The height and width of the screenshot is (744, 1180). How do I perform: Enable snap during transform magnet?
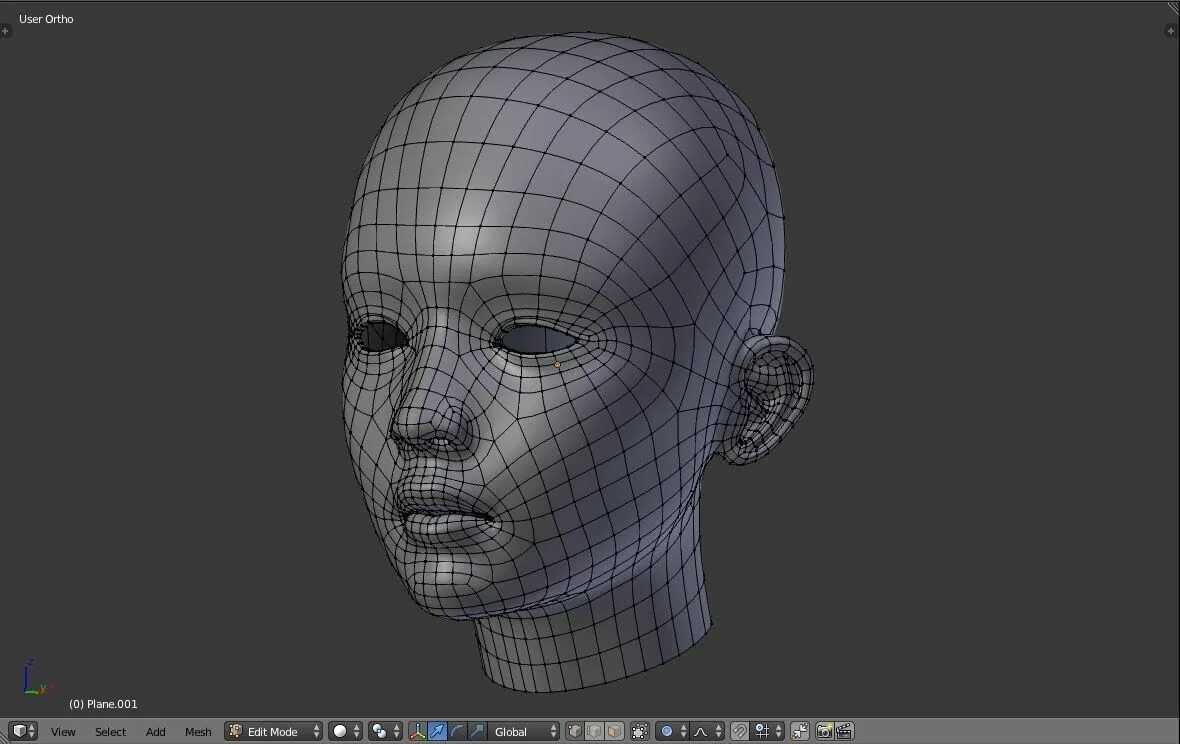[x=740, y=731]
